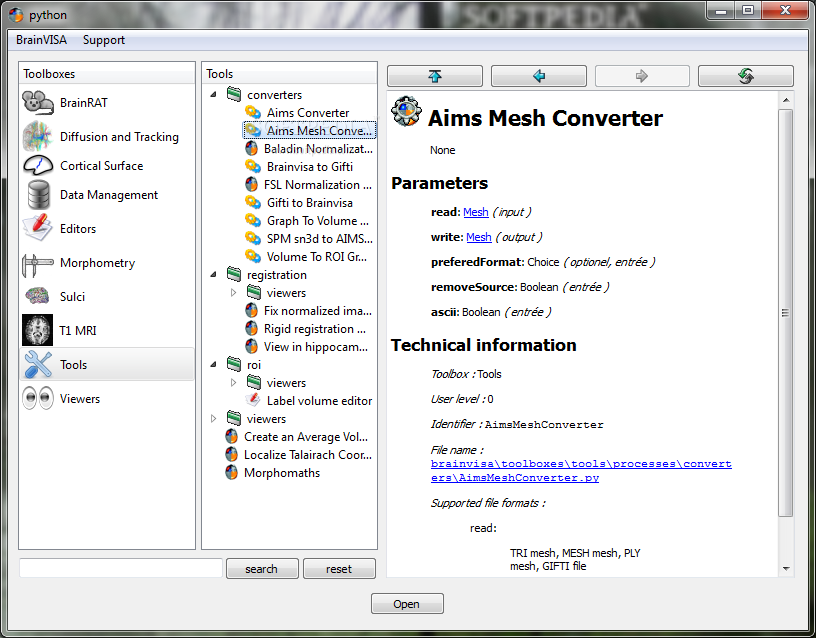This screenshot has width=816, height=638.
Task: Click the registration folder icon
Action: point(234,274)
